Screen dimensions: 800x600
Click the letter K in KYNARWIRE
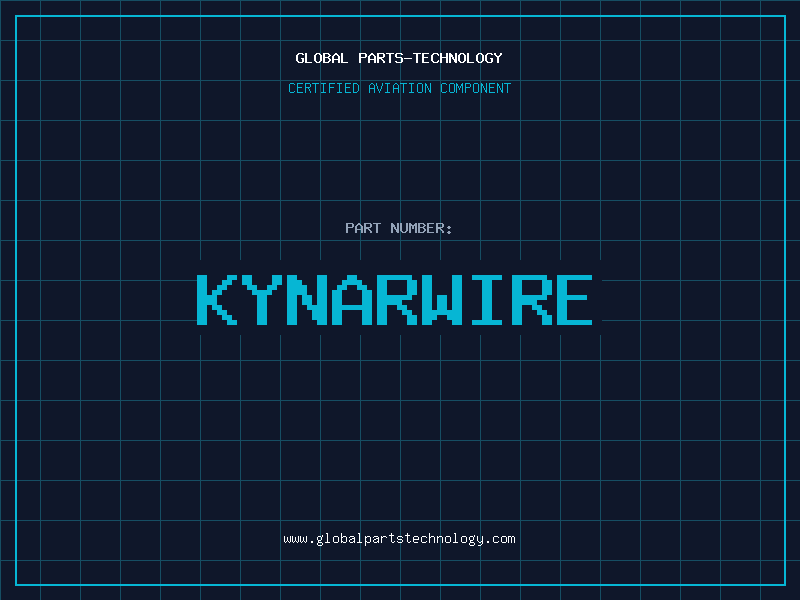pos(218,300)
